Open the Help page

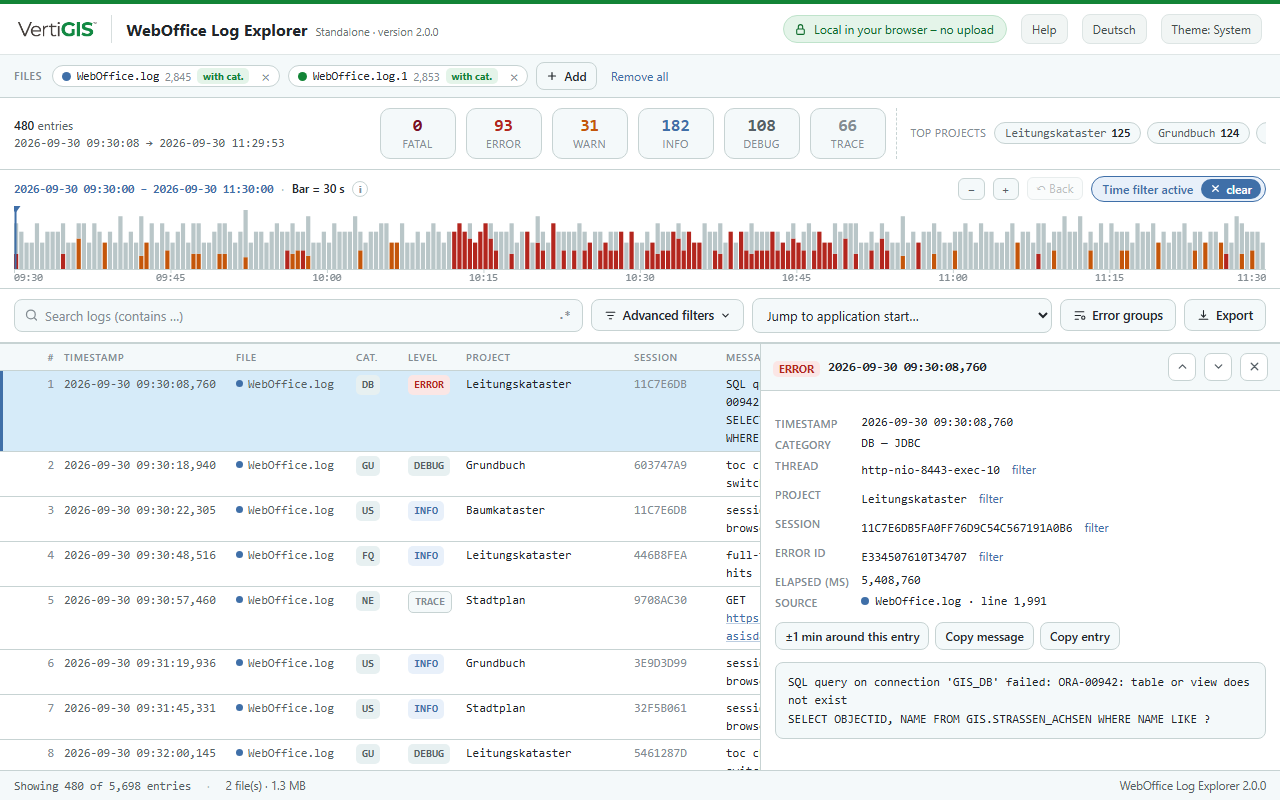pyautogui.click(x=1044, y=30)
